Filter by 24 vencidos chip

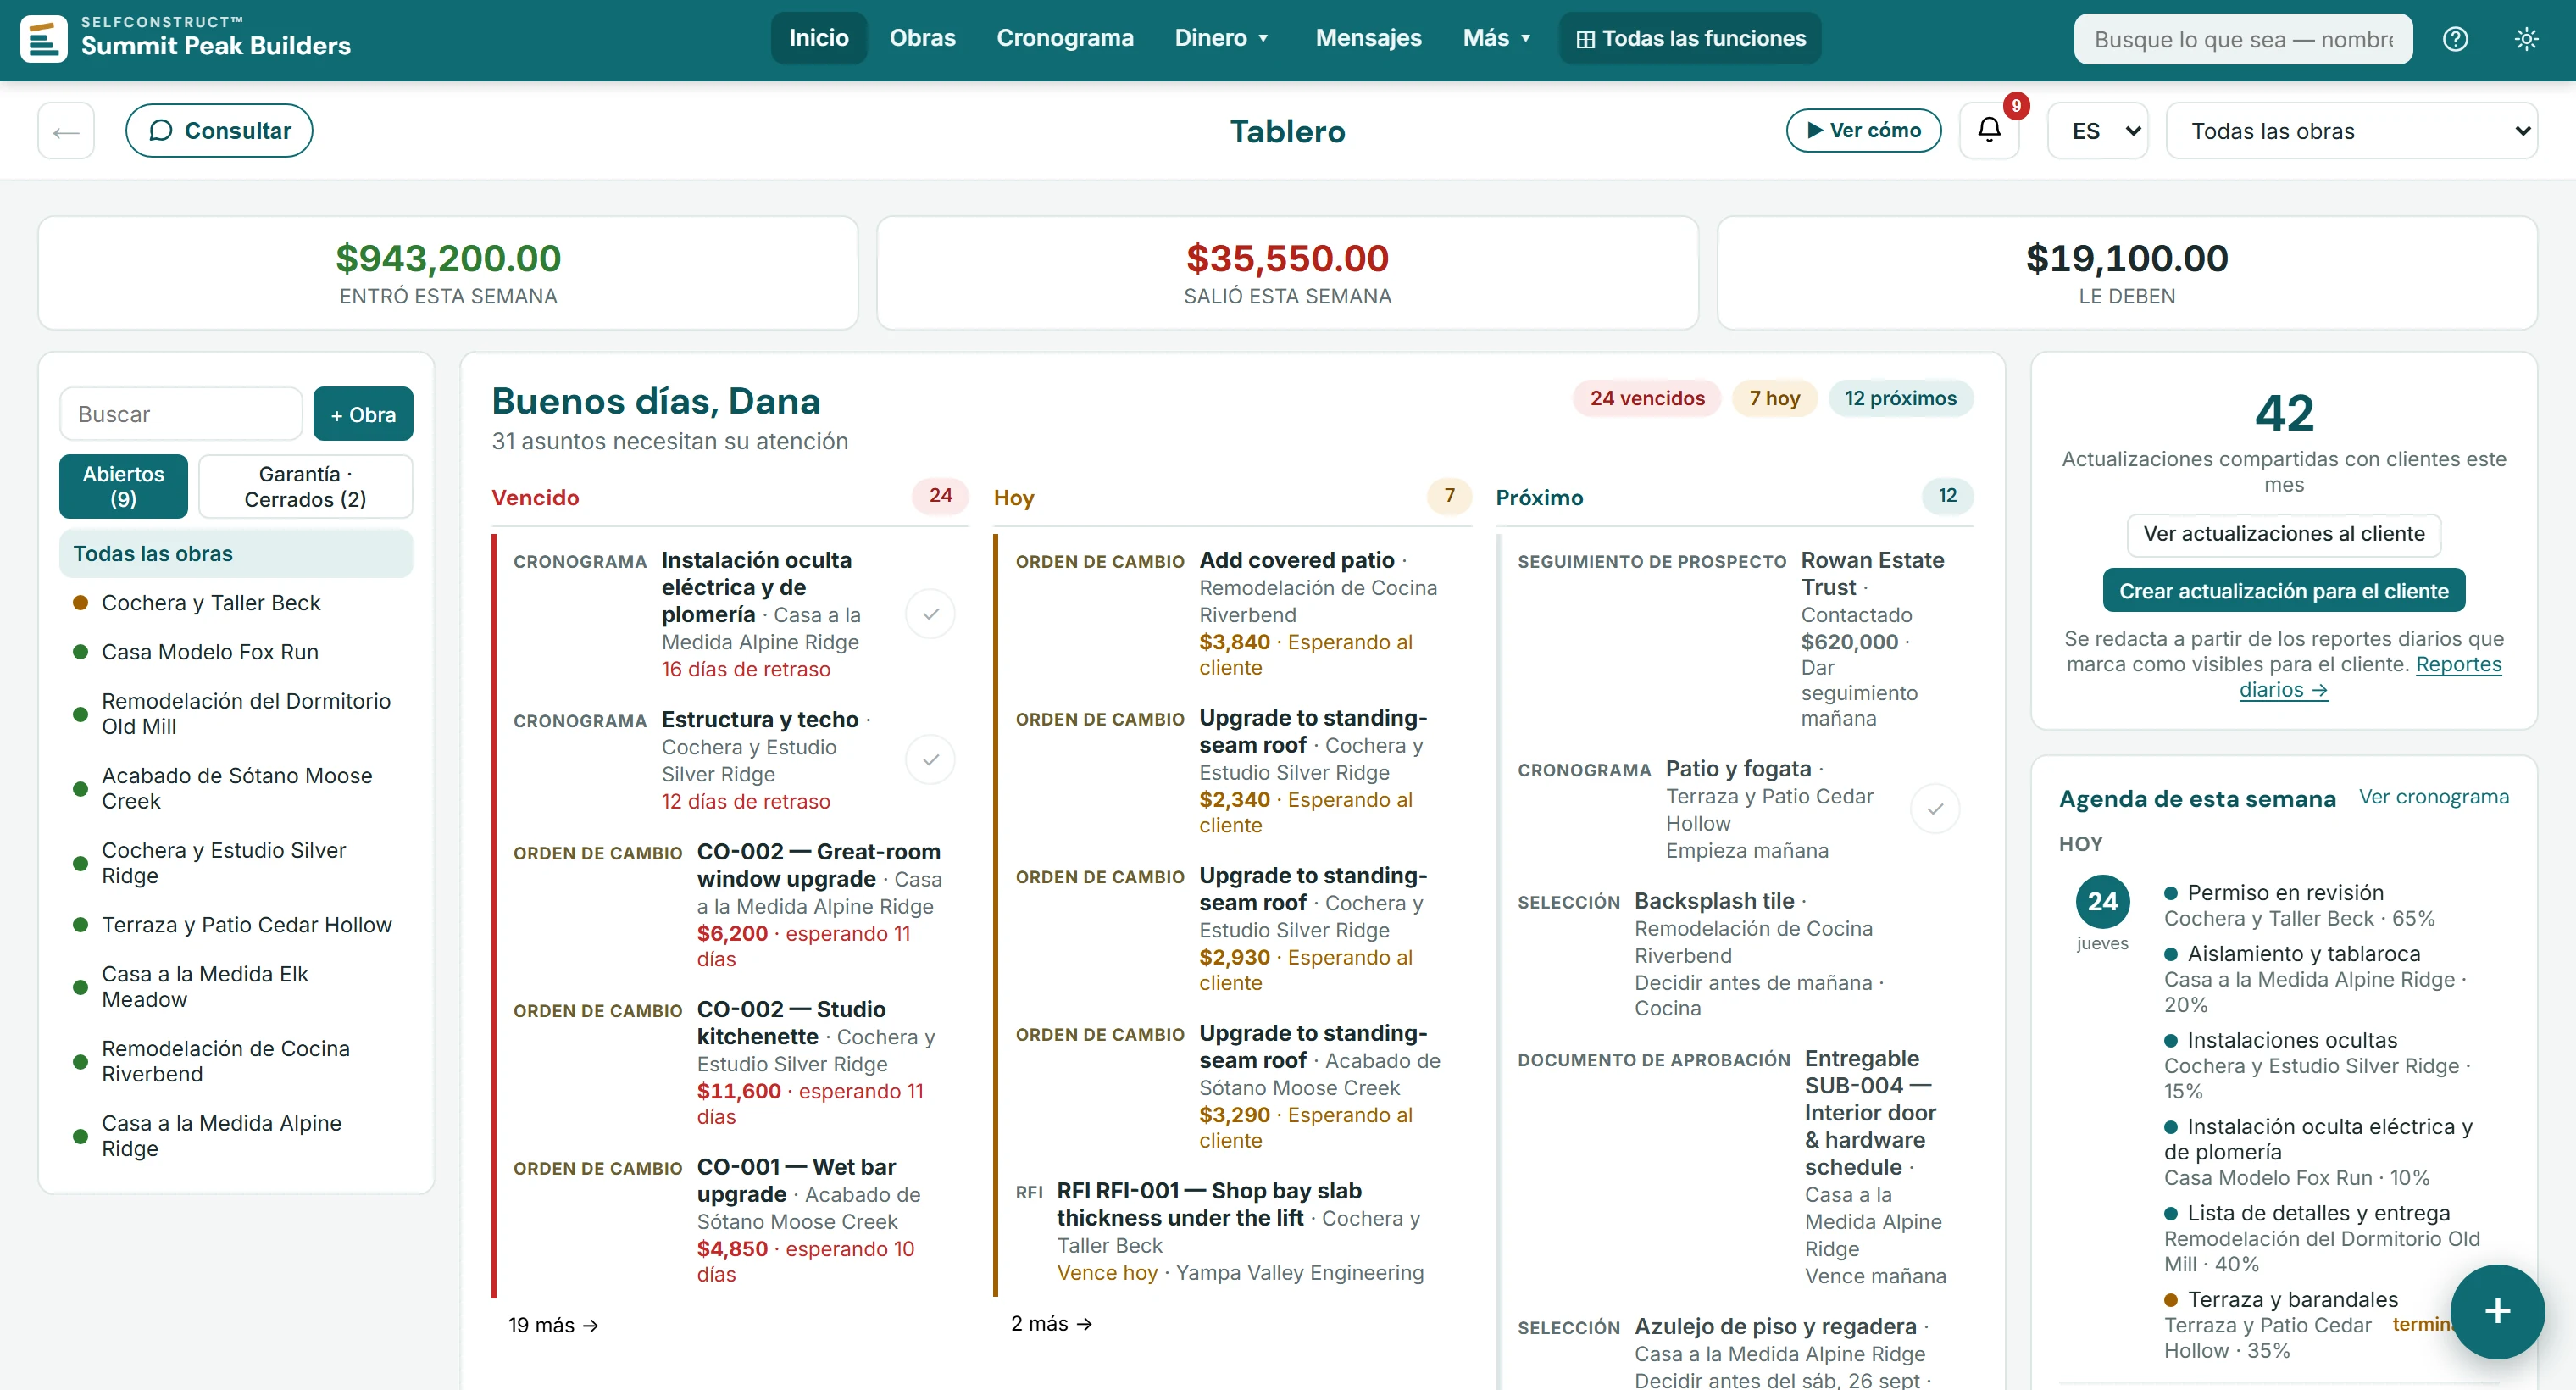click(1646, 398)
